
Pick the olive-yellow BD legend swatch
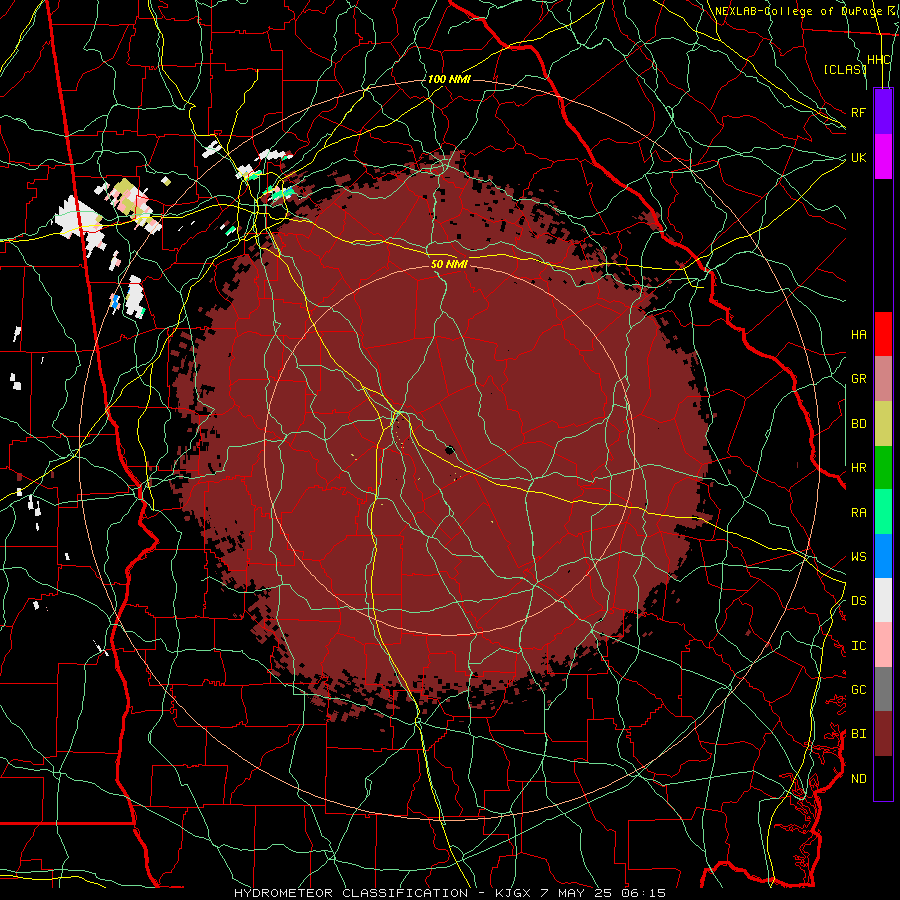coord(883,423)
